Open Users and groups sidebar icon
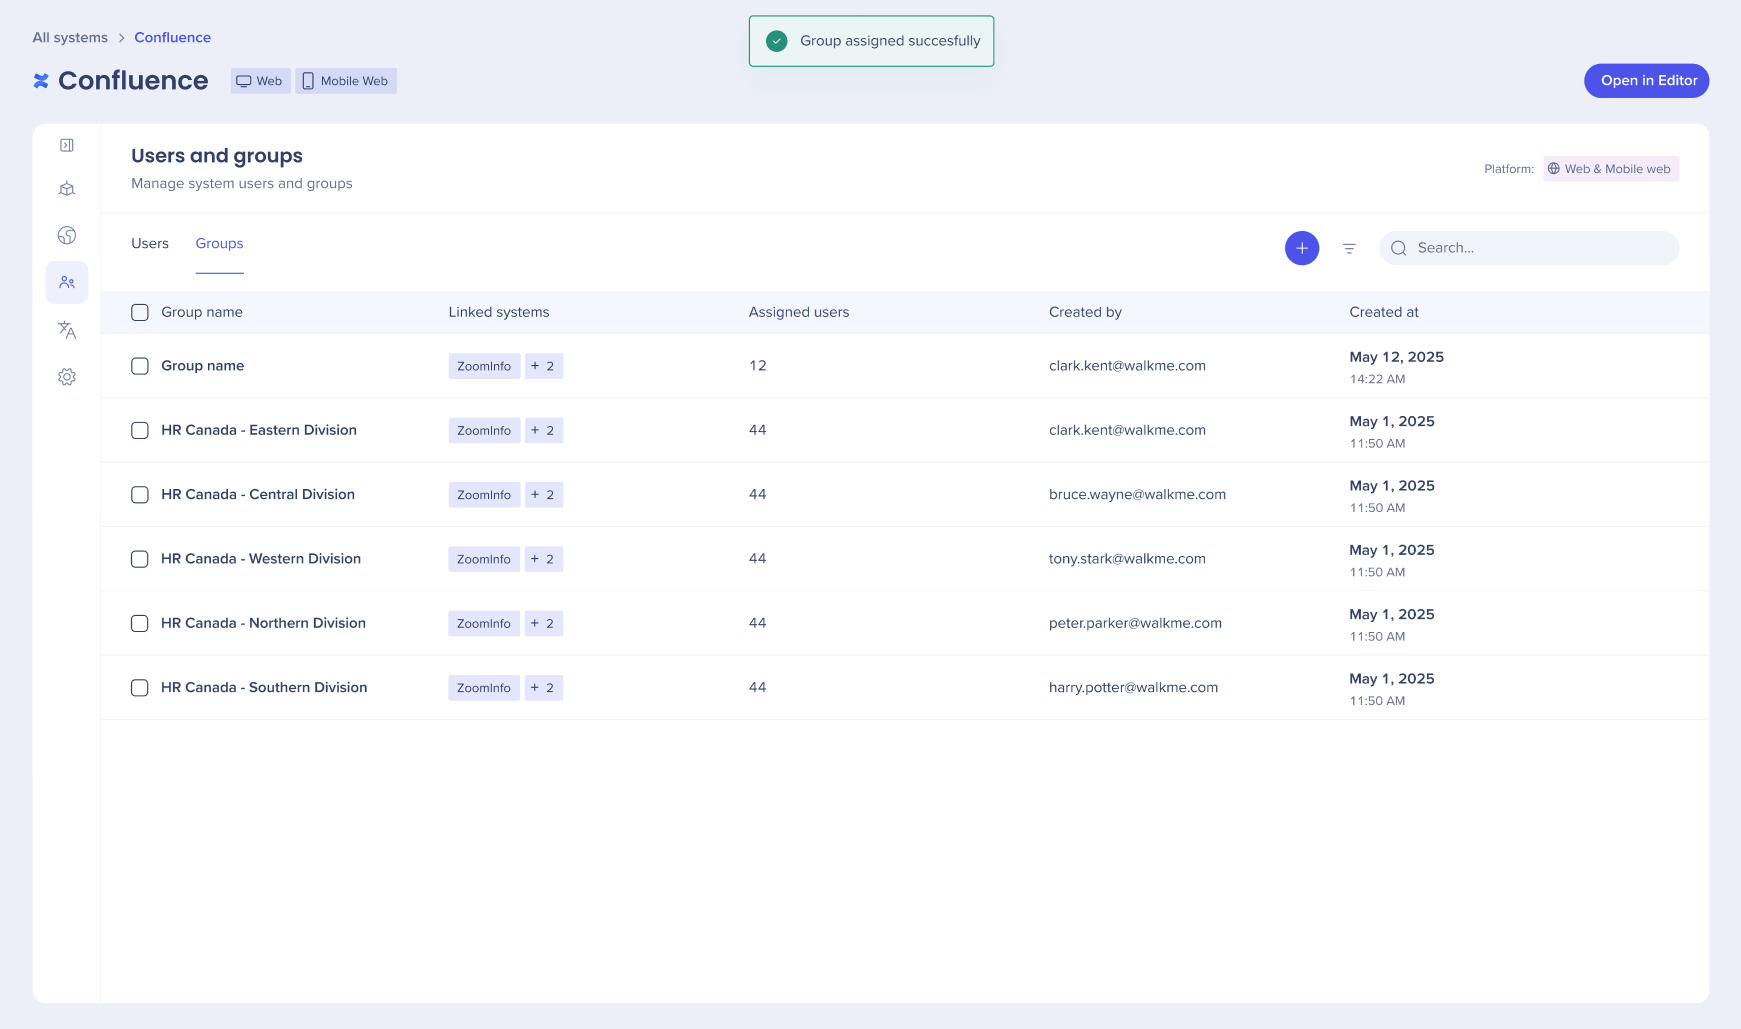The width and height of the screenshot is (1741, 1029). 67,283
